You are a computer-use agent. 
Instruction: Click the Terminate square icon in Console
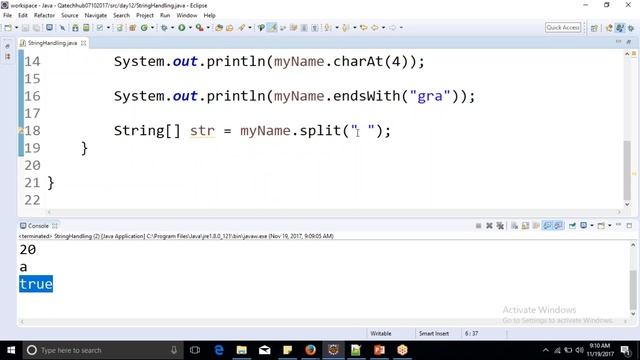point(478,226)
